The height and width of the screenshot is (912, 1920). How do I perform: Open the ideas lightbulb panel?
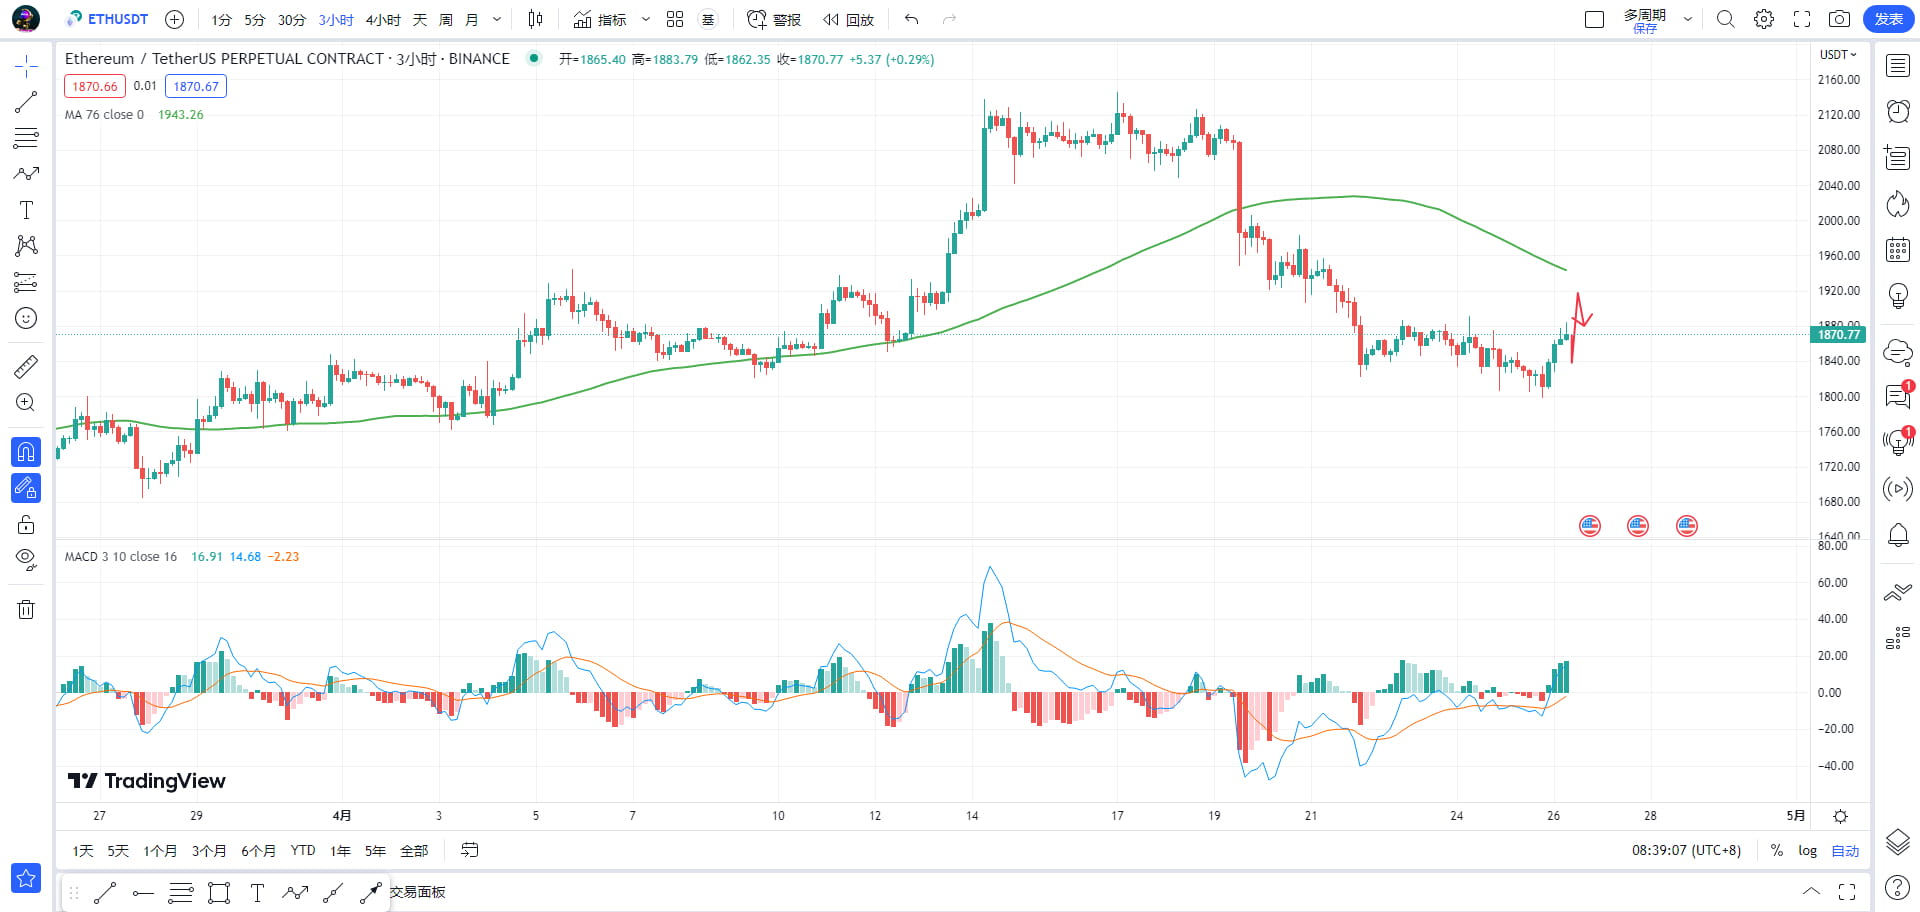1898,296
